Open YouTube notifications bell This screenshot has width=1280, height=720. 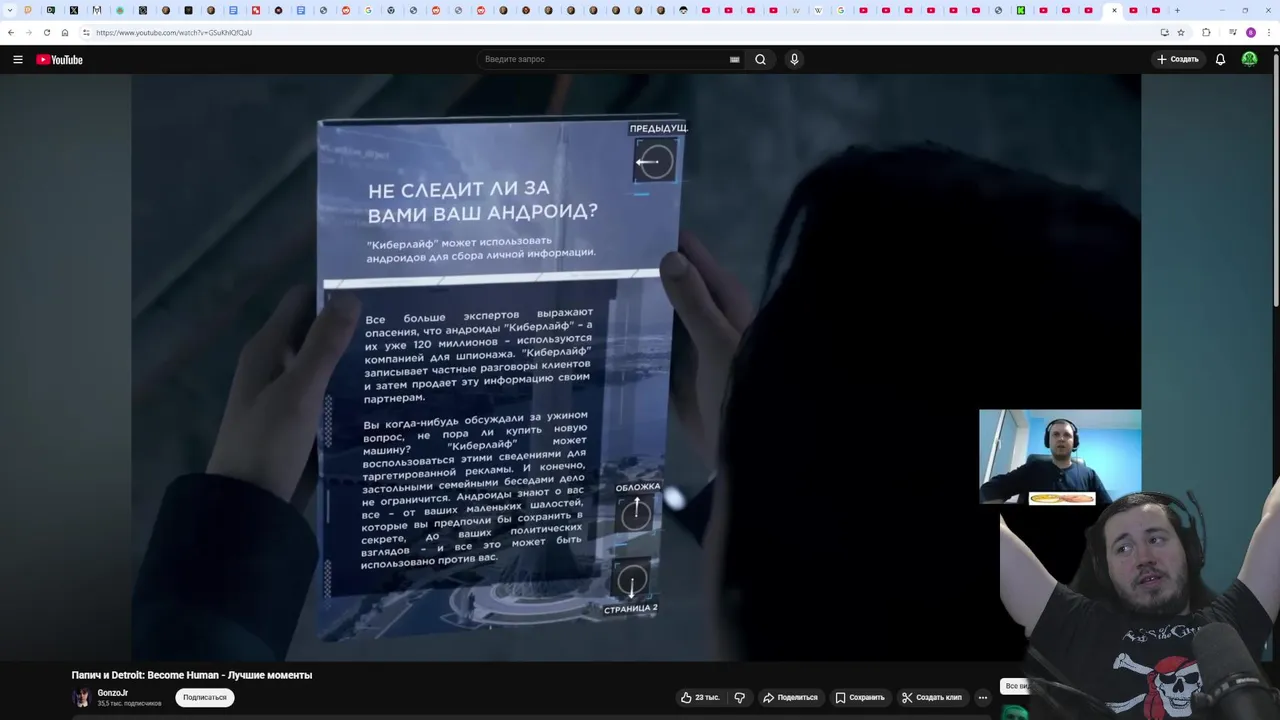(x=1220, y=60)
